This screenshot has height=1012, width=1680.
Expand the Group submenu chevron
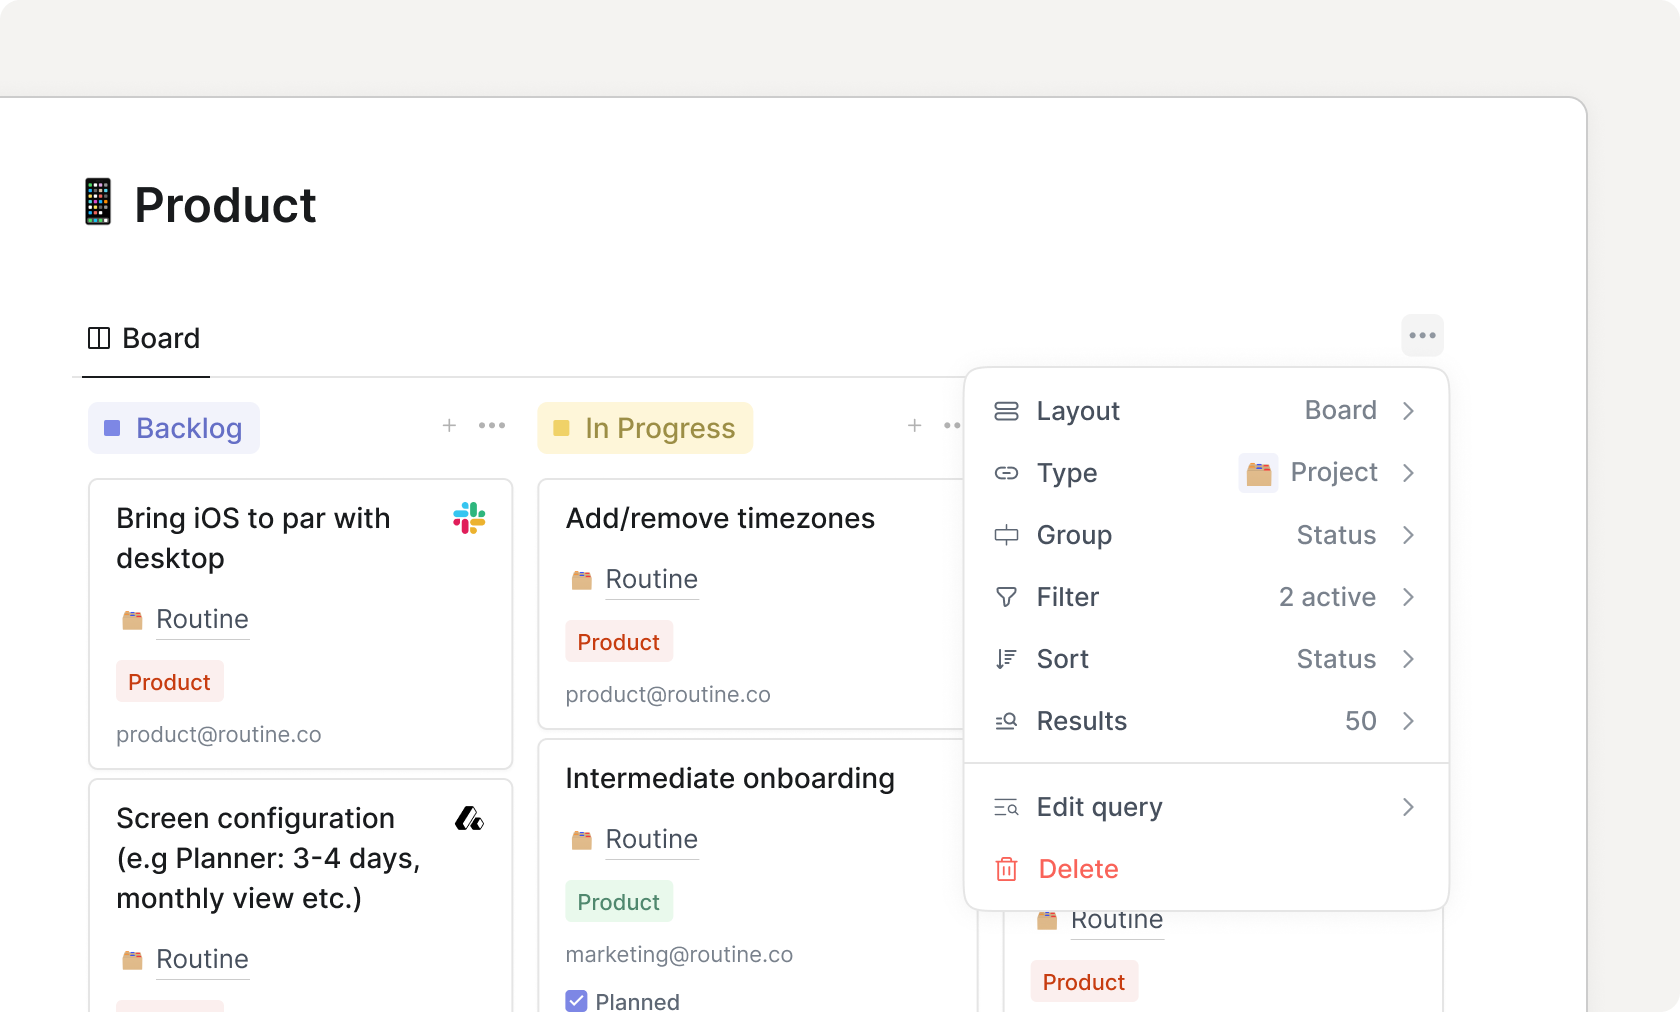(1408, 535)
